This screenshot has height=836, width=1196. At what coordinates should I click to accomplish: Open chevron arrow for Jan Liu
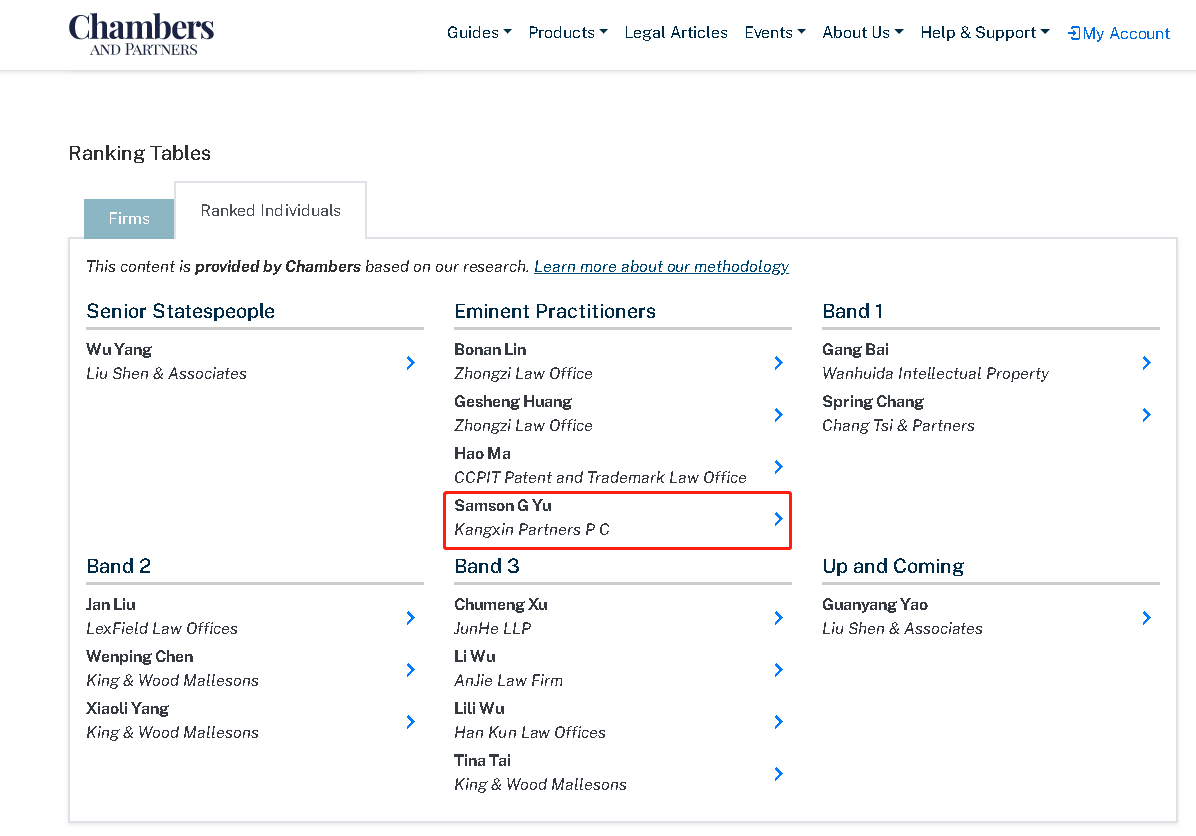pos(410,618)
